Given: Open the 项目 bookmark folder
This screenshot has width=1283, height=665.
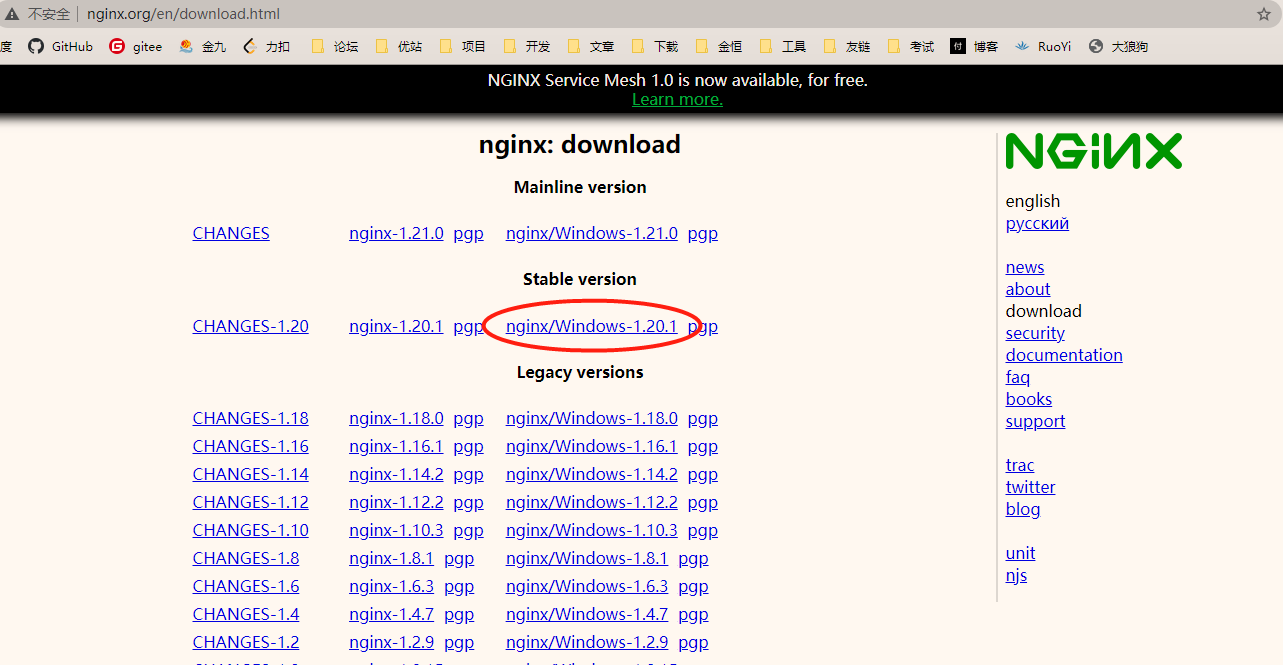Looking at the screenshot, I should click(x=463, y=46).
